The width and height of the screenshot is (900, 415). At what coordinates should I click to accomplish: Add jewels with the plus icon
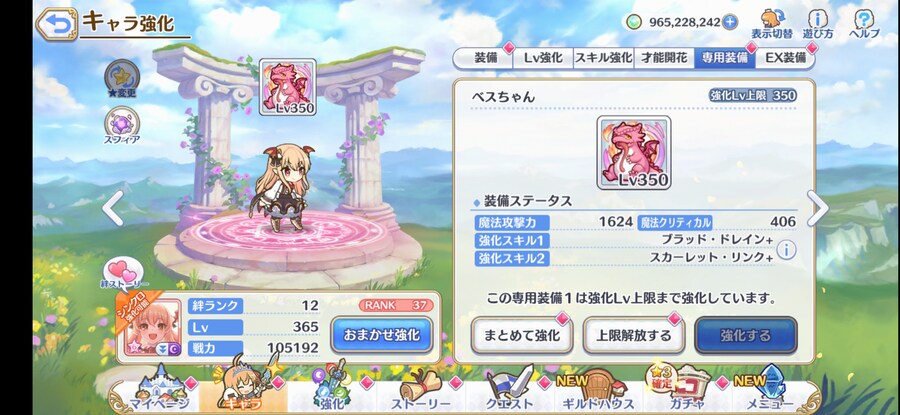point(730,22)
